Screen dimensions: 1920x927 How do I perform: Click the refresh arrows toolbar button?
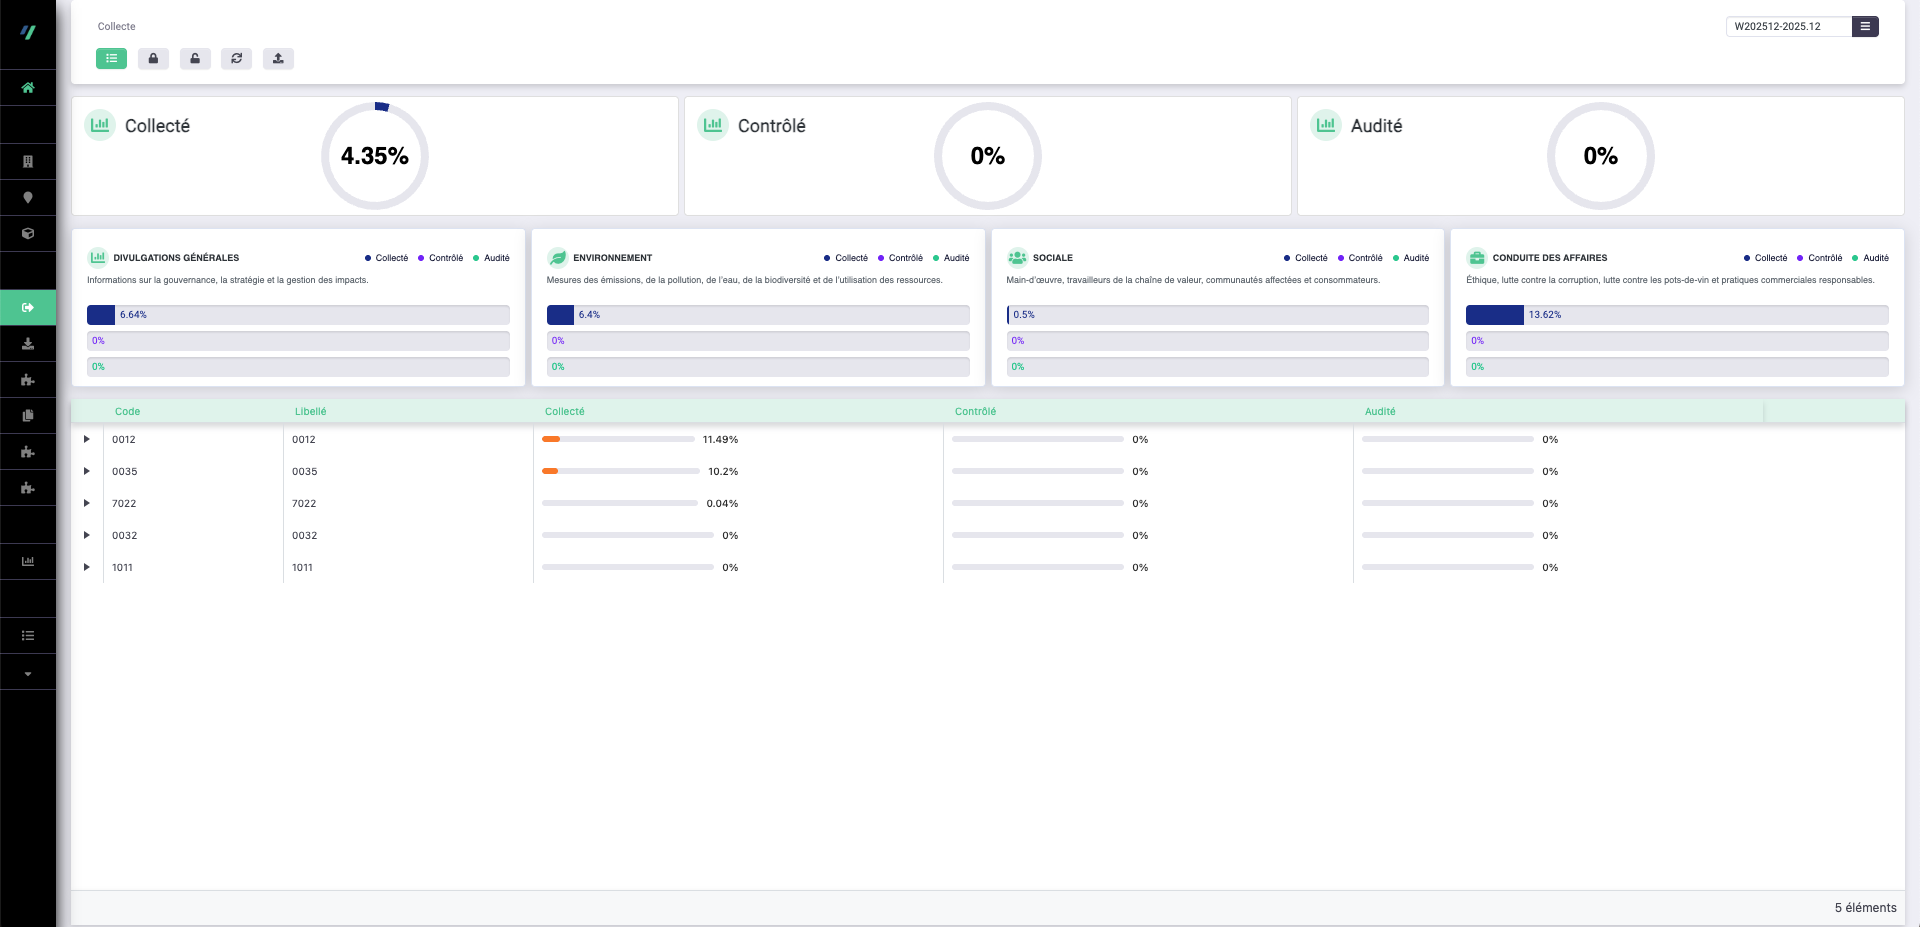[237, 59]
